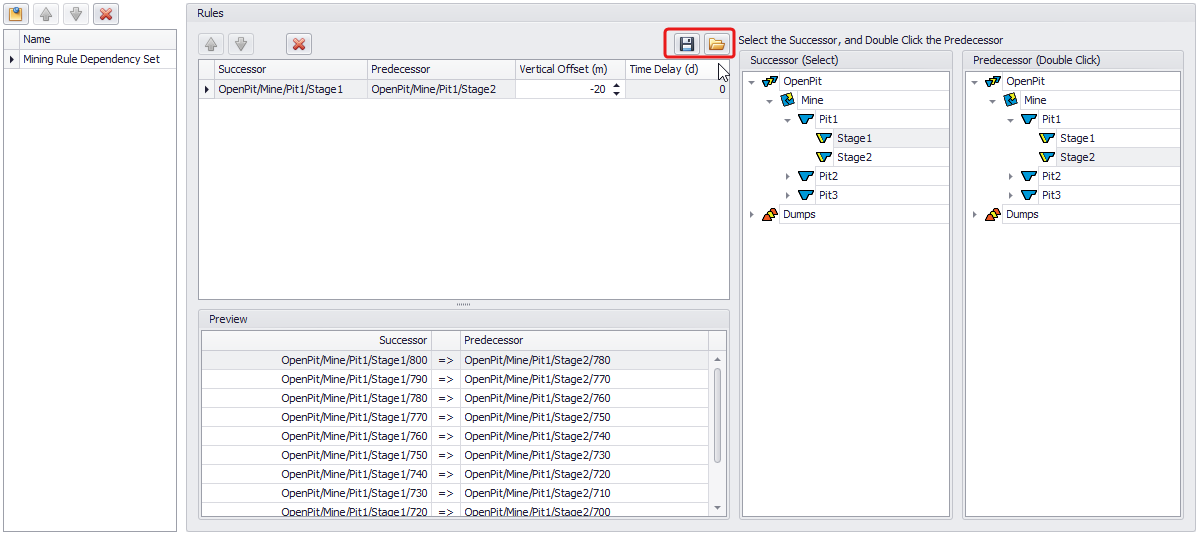Viewport: 1199px width, 534px height.
Task: Move dependency set up using arrow above Name list
Action: [x=46, y=14]
